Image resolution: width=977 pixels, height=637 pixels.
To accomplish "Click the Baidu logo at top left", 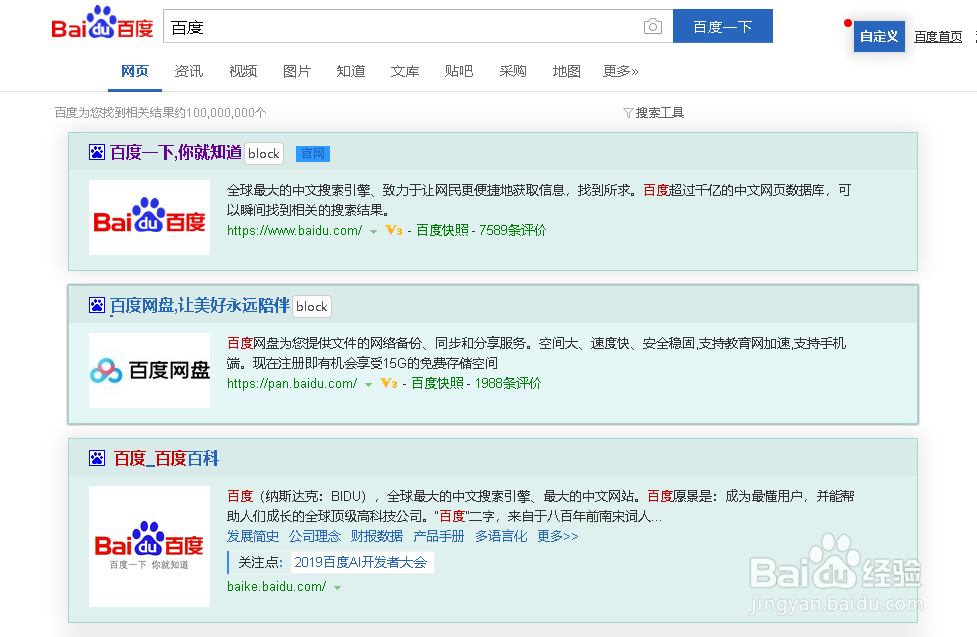I will pyautogui.click(x=102, y=23).
